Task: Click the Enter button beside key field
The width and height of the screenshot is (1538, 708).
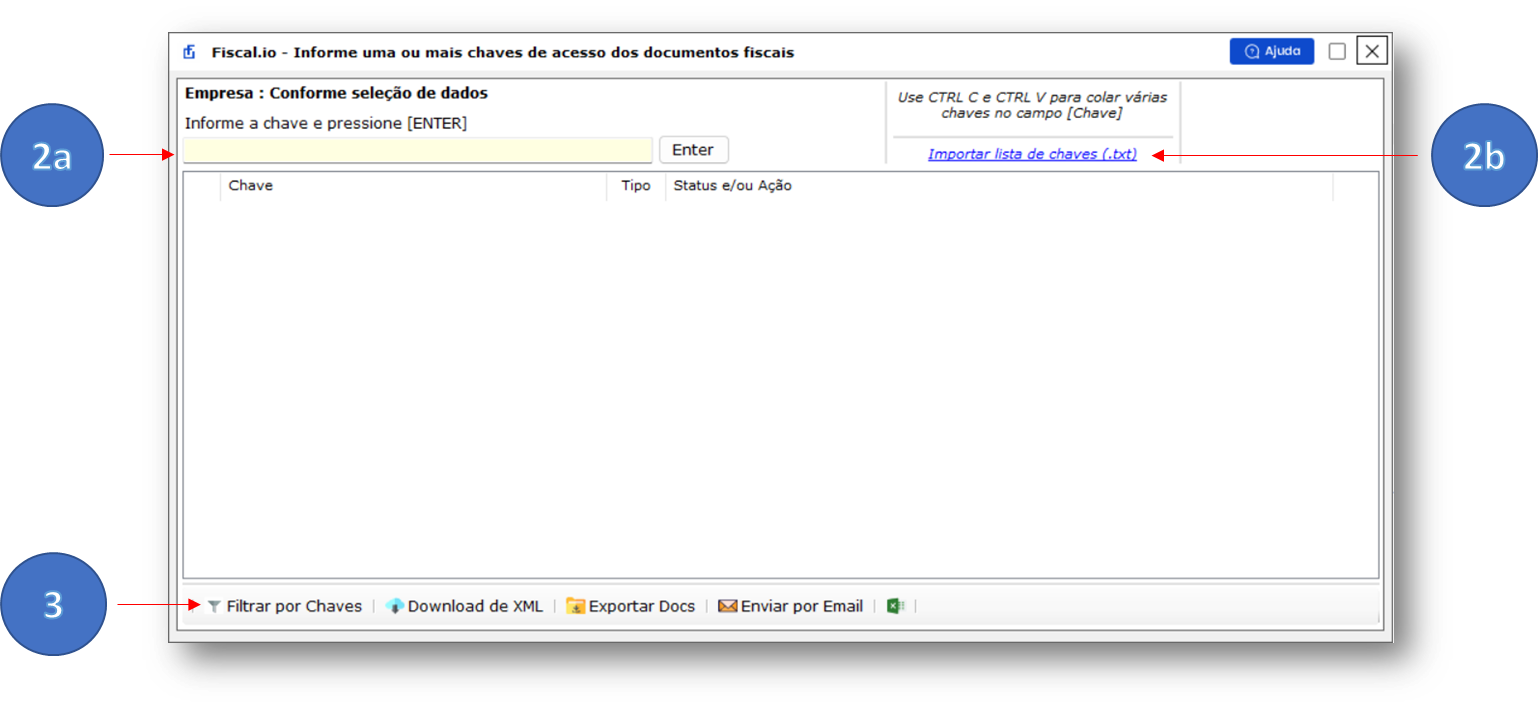Action: point(693,150)
